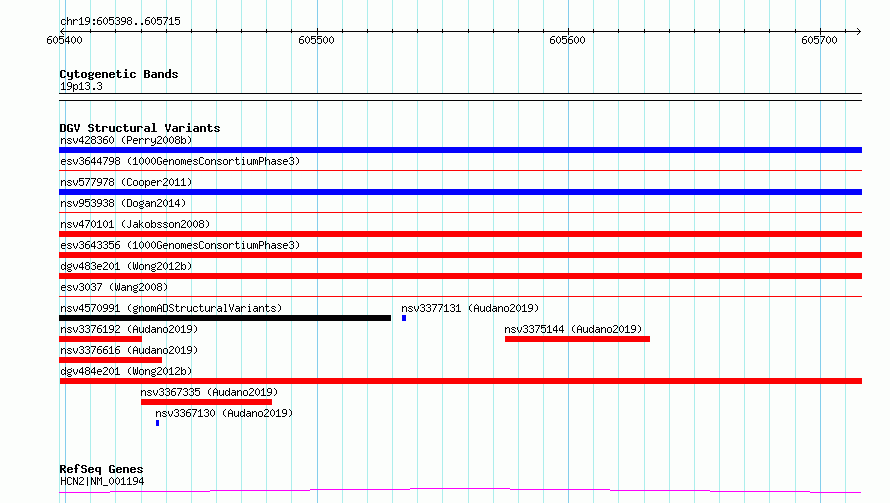Viewport: 890px width, 503px height.
Task: Click the left arrow of the ruler
Action: (62, 31)
